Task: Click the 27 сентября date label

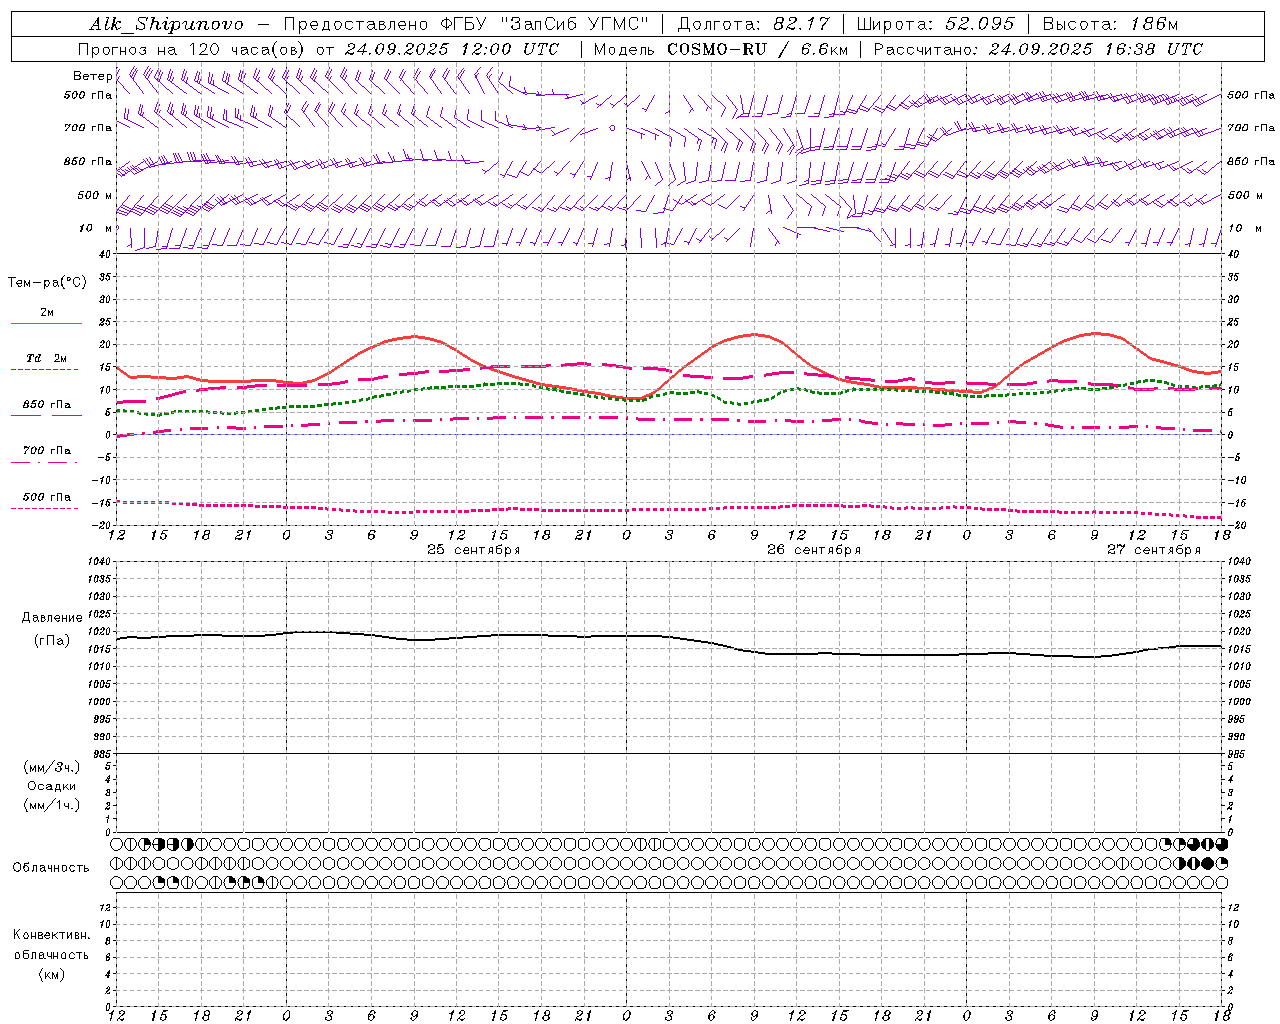Action: pos(1154,550)
